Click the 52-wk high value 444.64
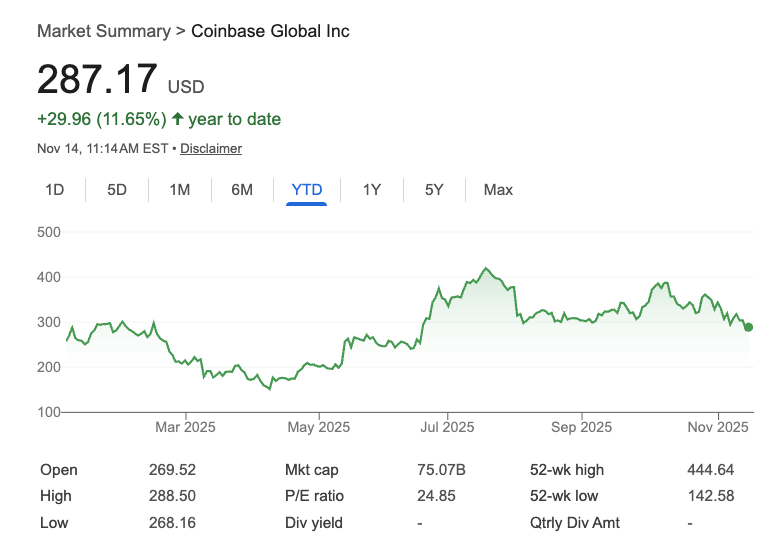Image resolution: width=784 pixels, height=546 pixels. click(711, 470)
